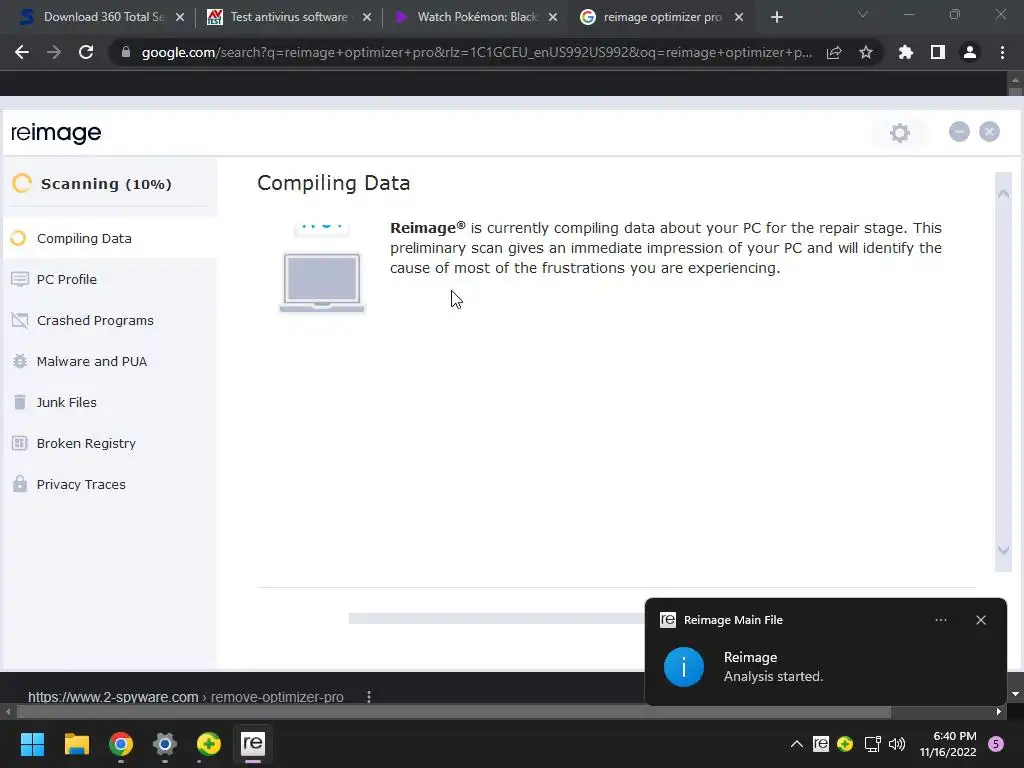Click the reimage logo
This screenshot has width=1024, height=768.
click(x=56, y=133)
